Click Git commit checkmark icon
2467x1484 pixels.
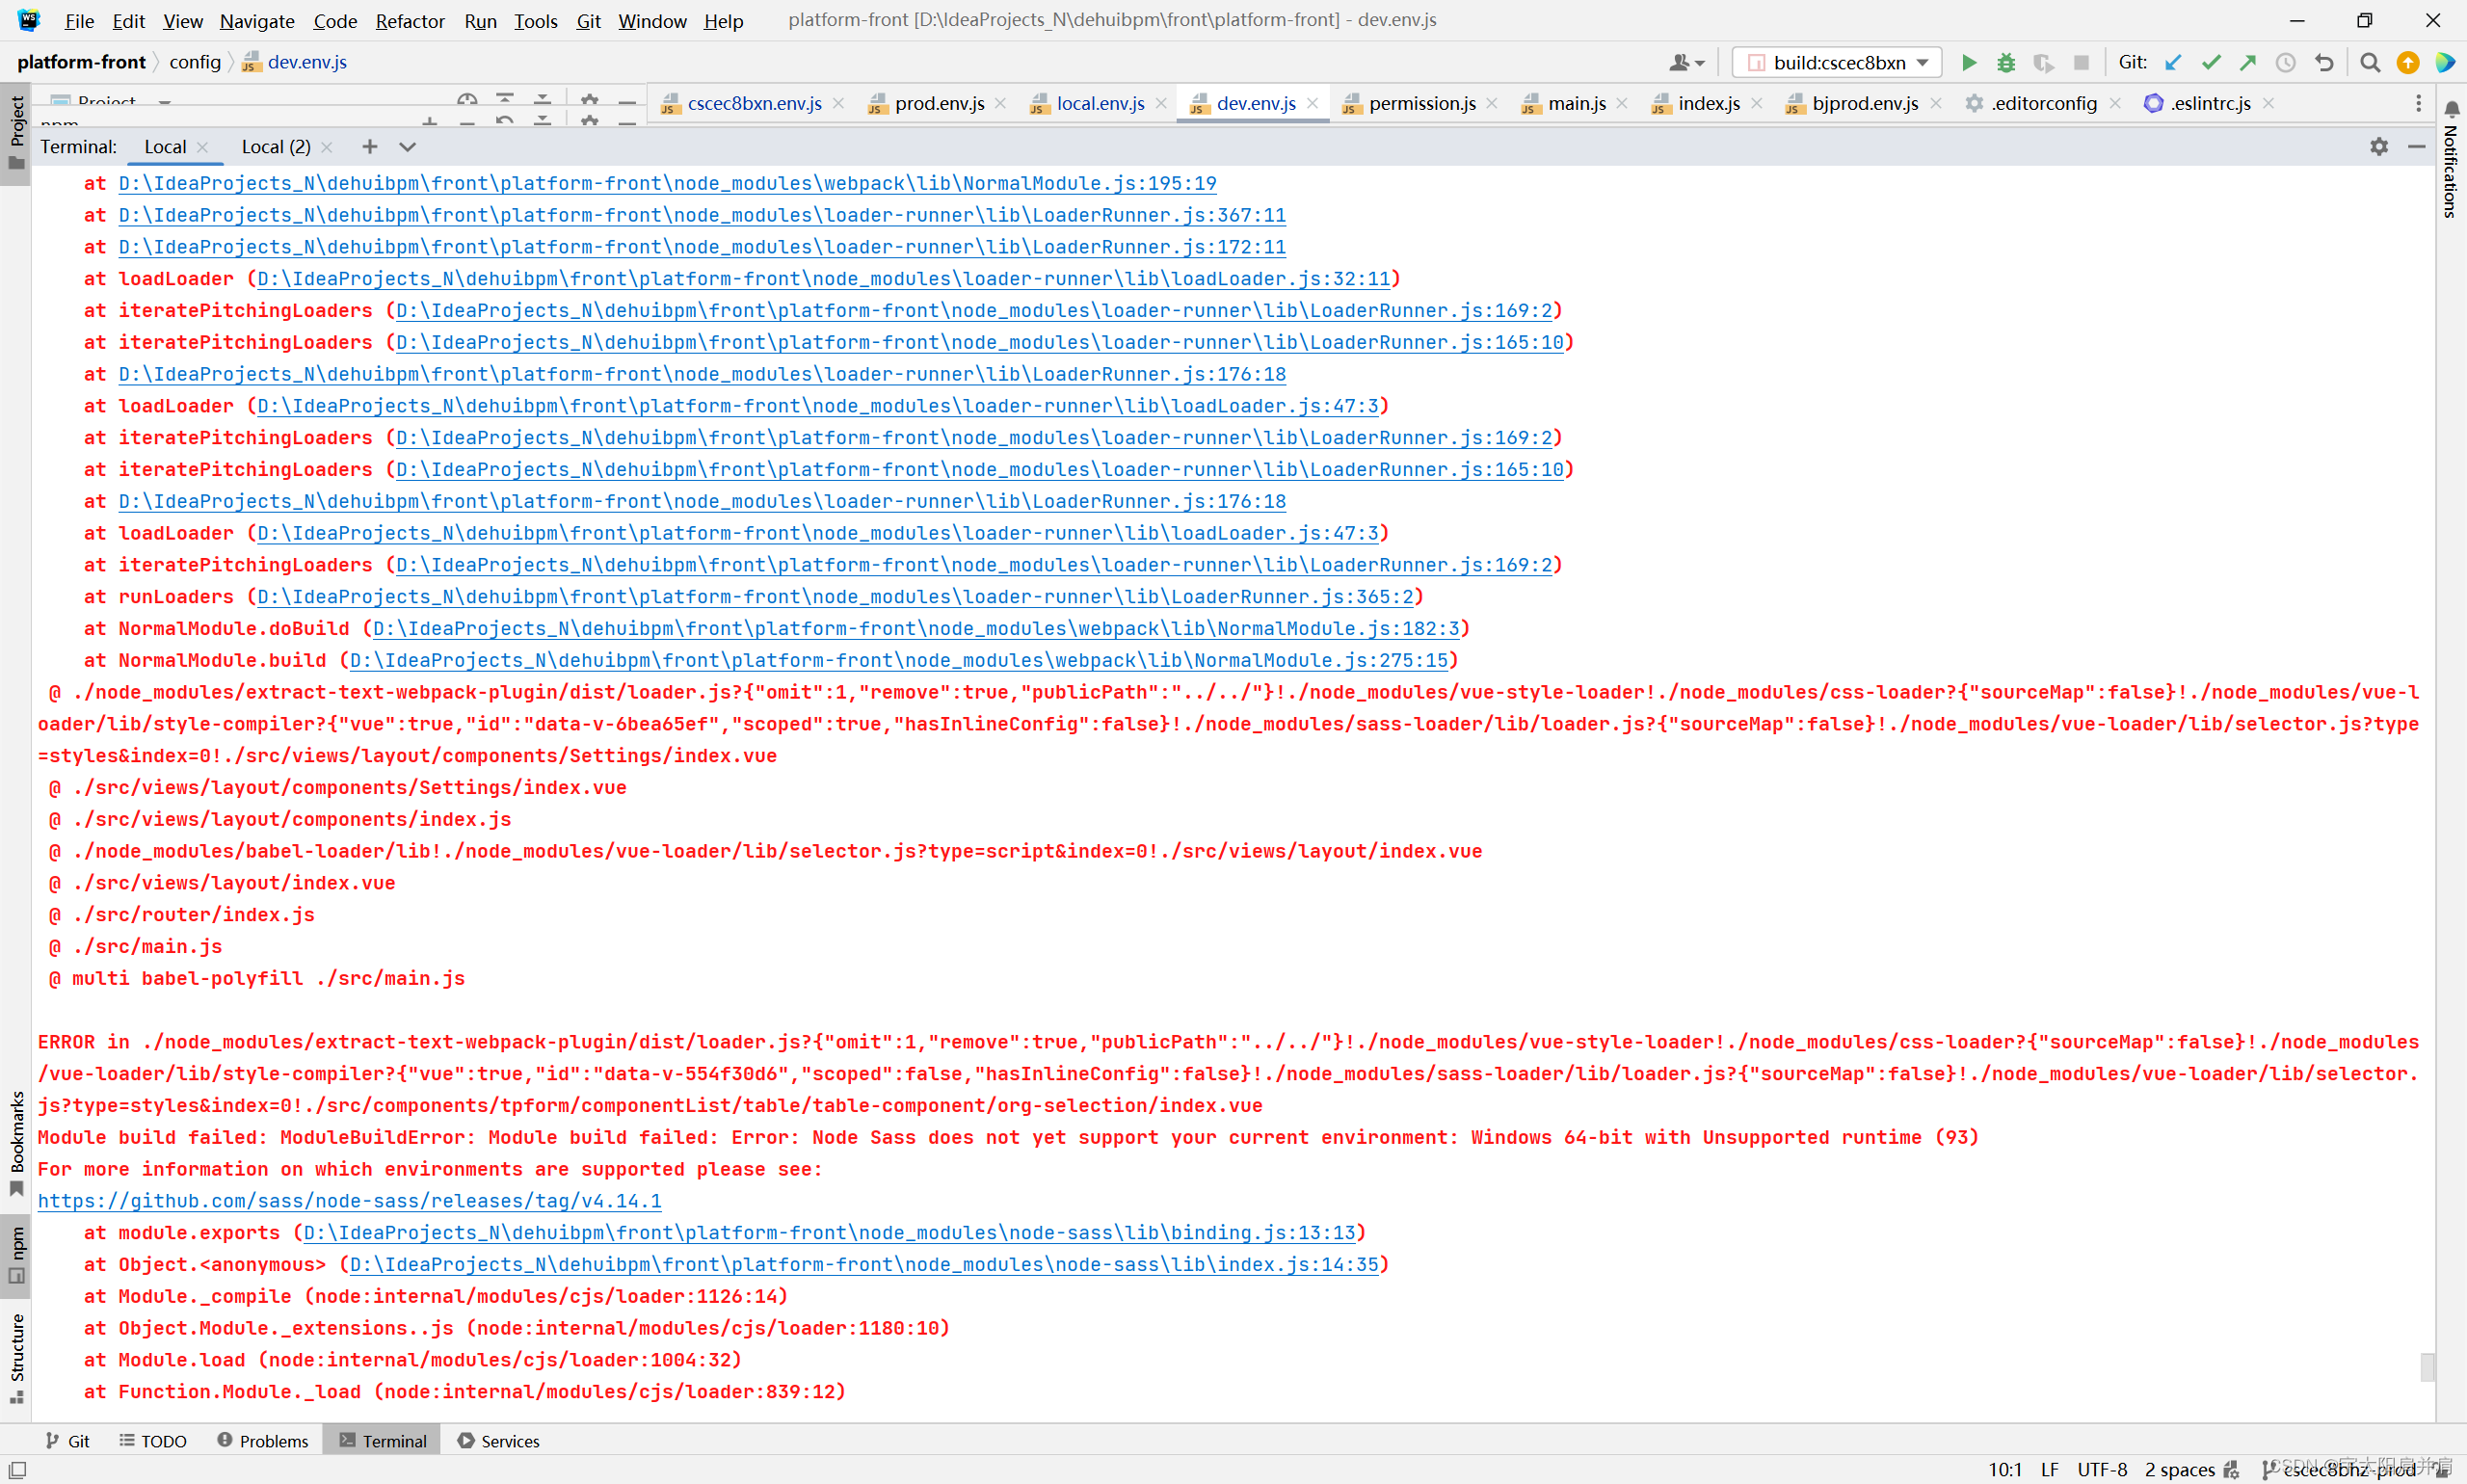[x=2210, y=62]
